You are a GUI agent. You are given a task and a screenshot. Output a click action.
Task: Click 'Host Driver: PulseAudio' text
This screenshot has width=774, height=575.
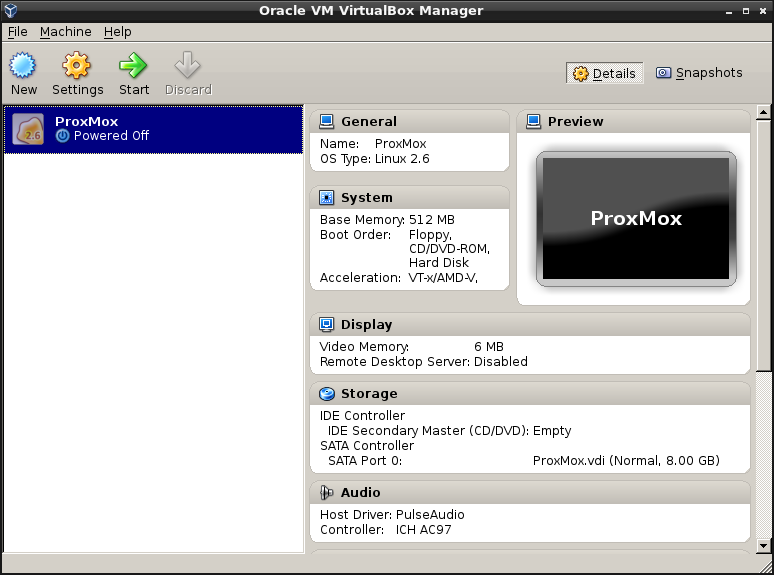[392, 515]
